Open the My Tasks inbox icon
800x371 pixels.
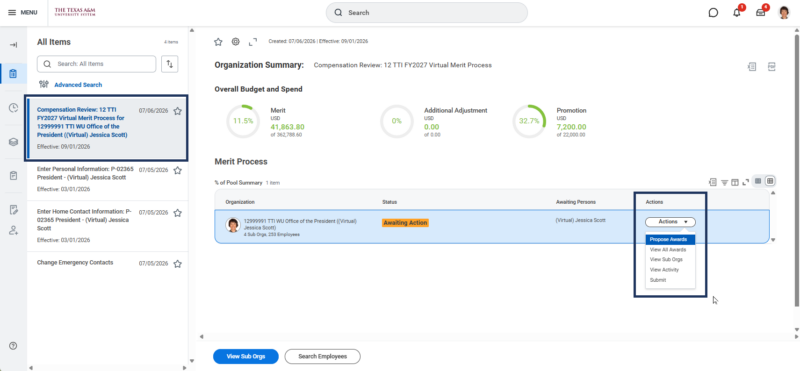tap(760, 13)
